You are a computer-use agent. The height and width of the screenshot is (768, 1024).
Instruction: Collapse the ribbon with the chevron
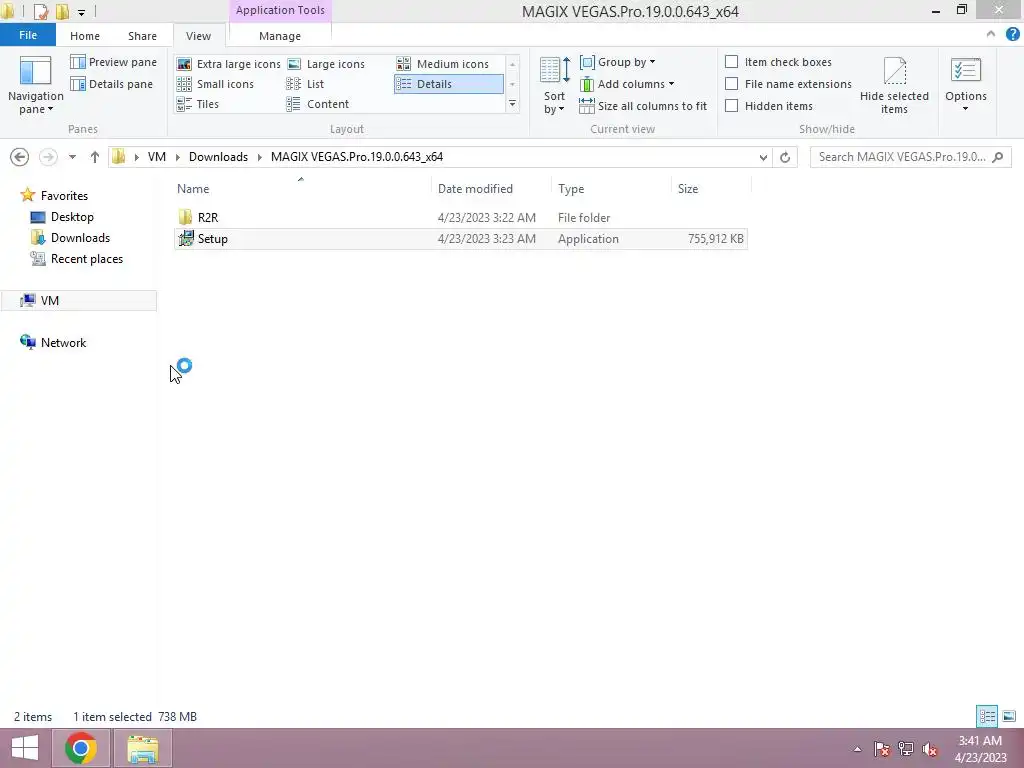pos(991,34)
